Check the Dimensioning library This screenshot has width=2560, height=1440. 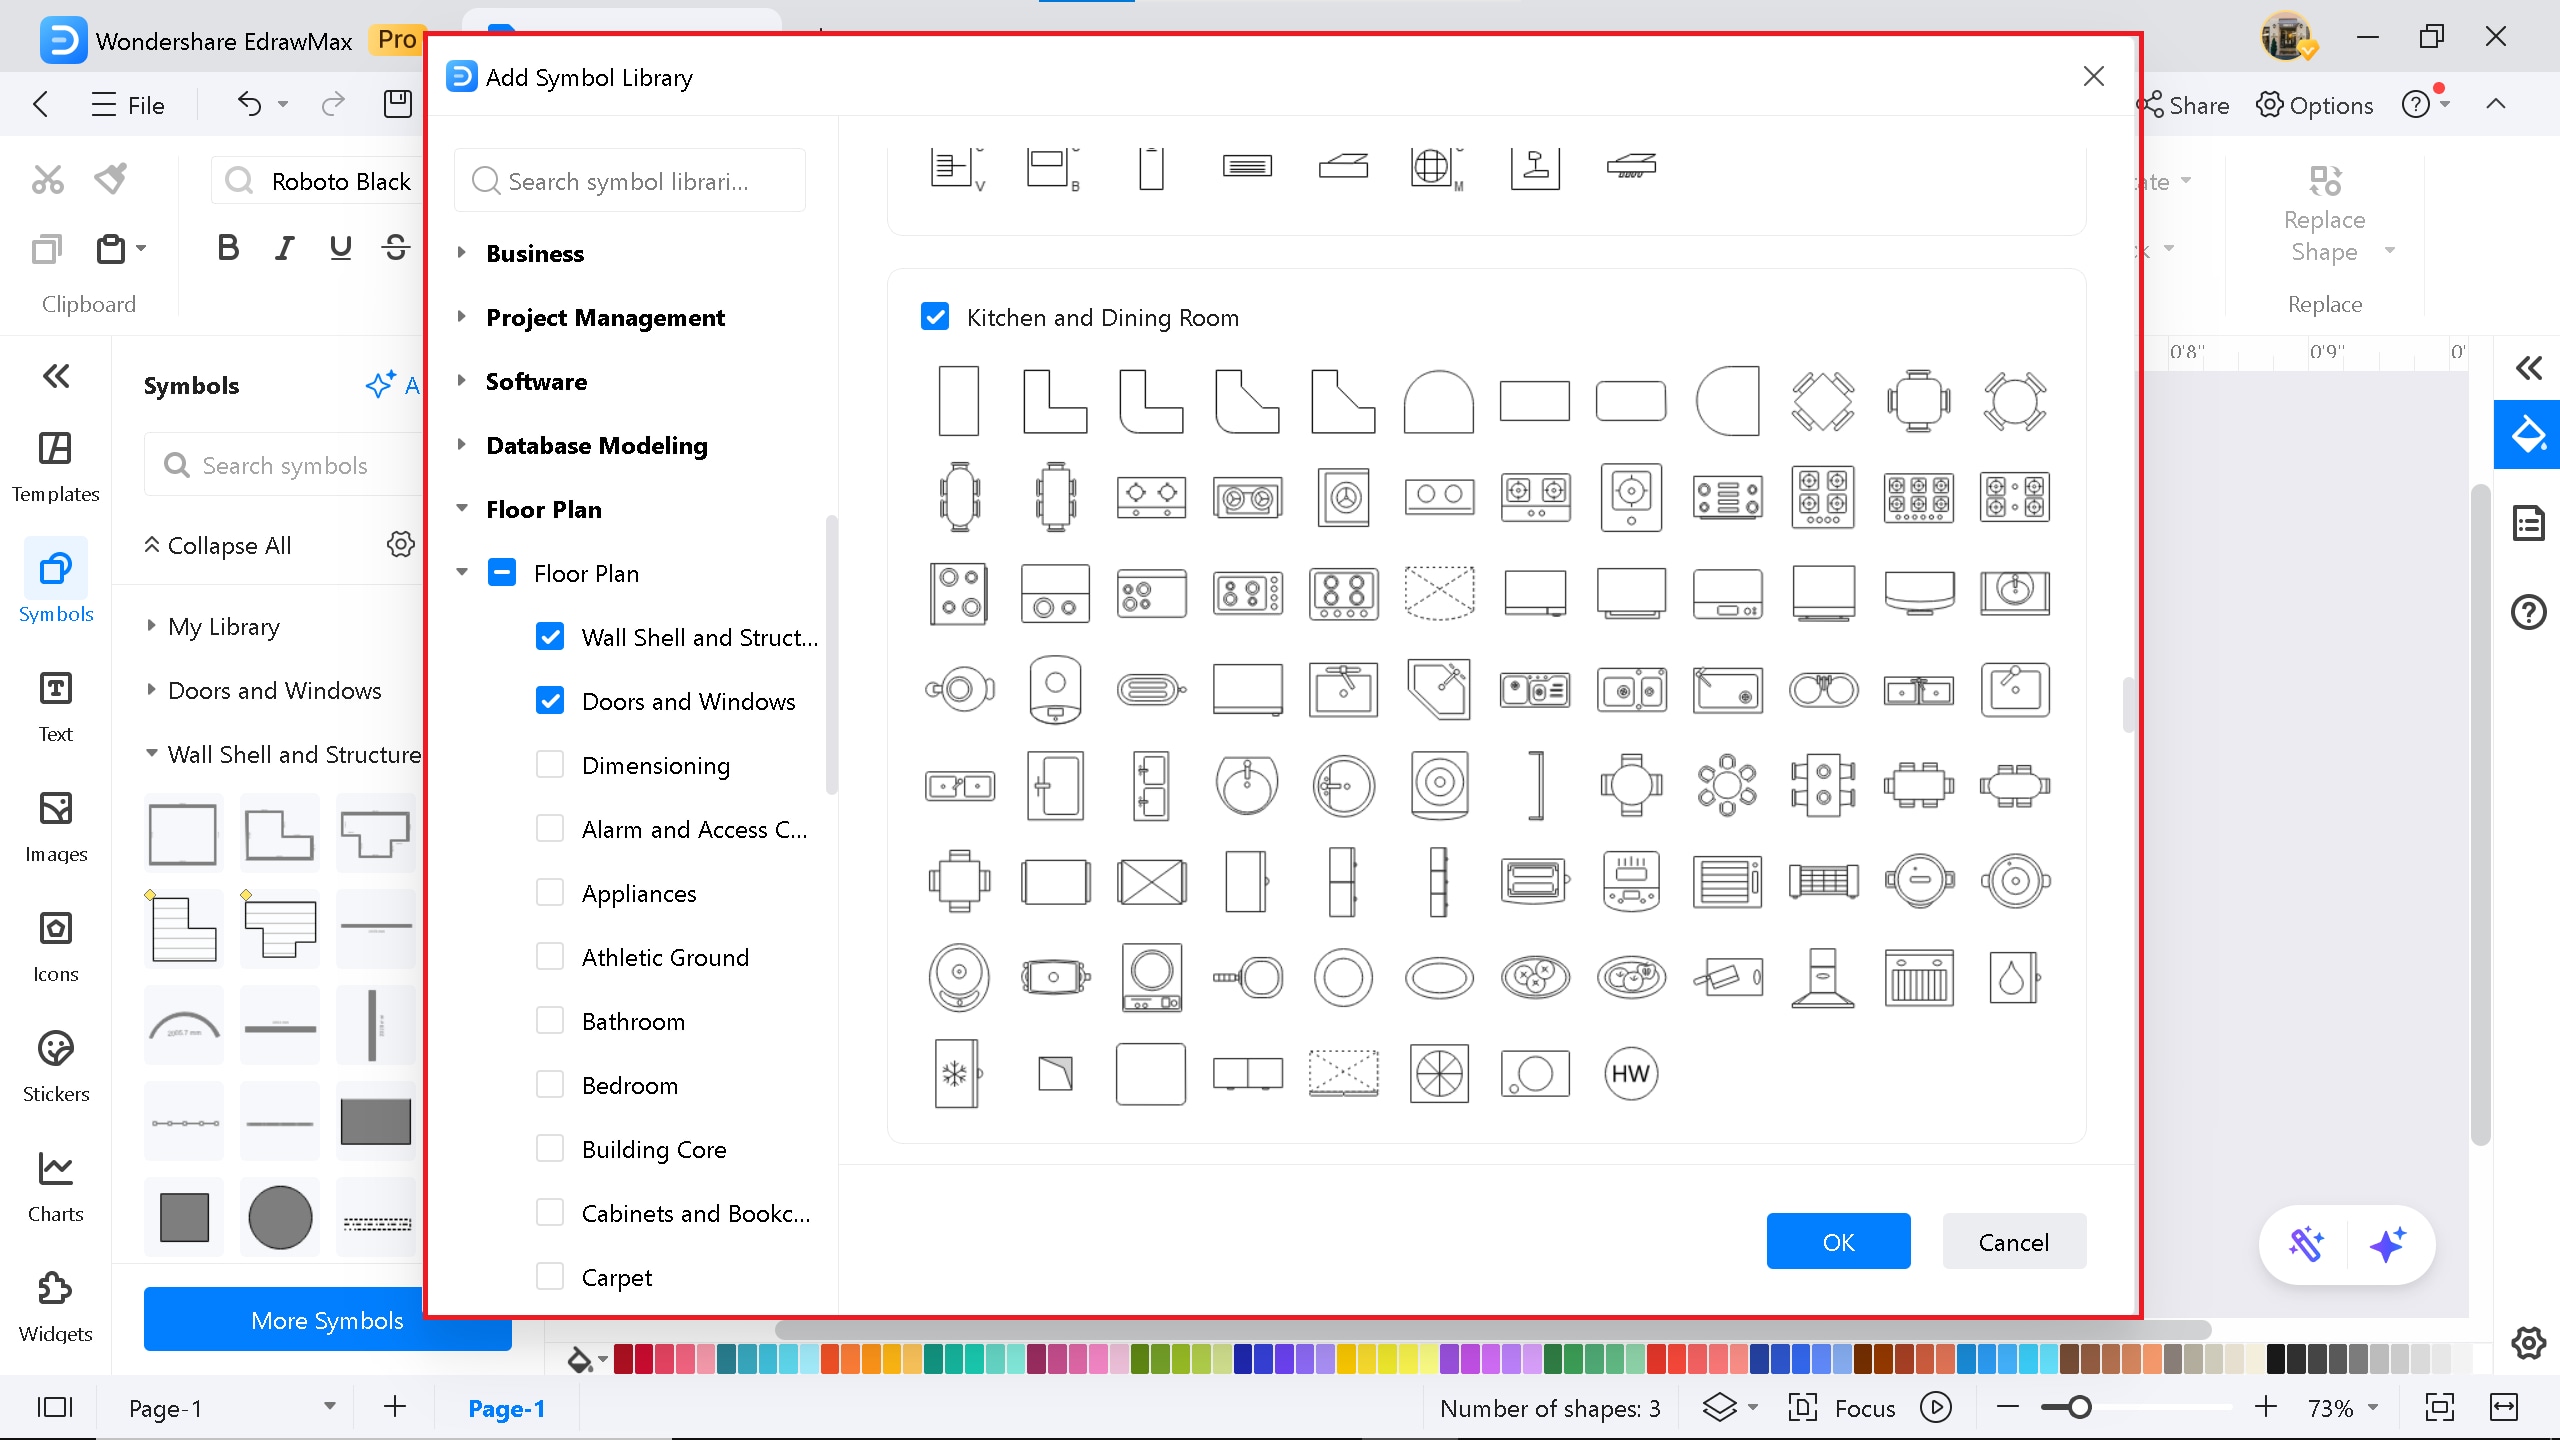pos(550,765)
